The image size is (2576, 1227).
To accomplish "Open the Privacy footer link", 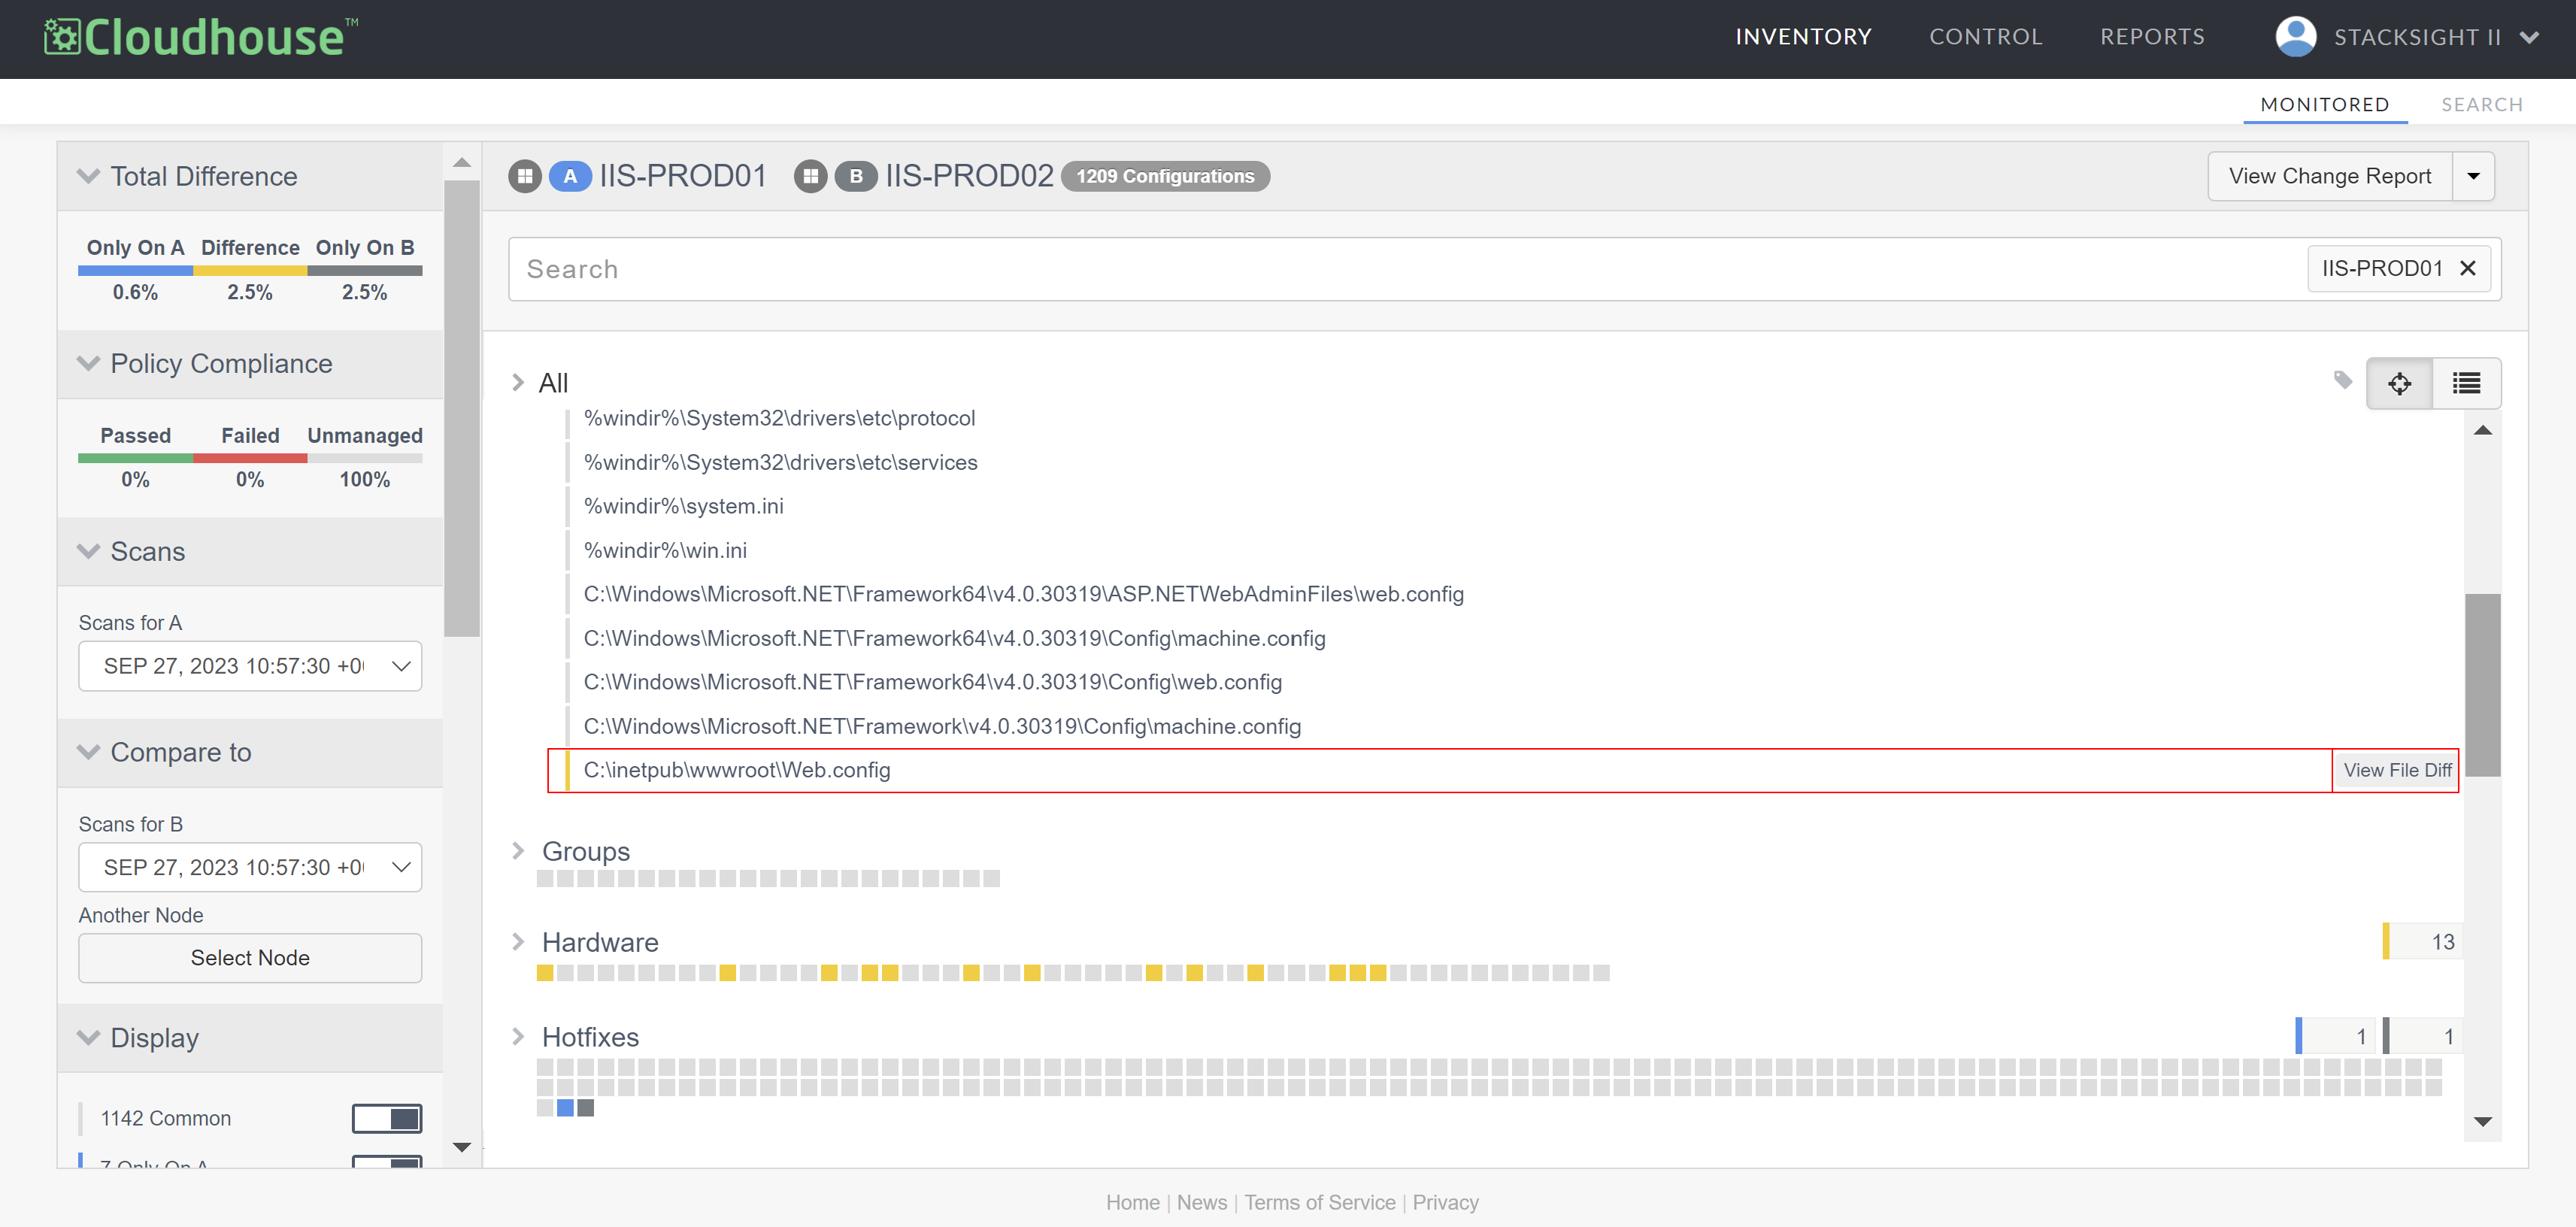I will pos(1445,1202).
